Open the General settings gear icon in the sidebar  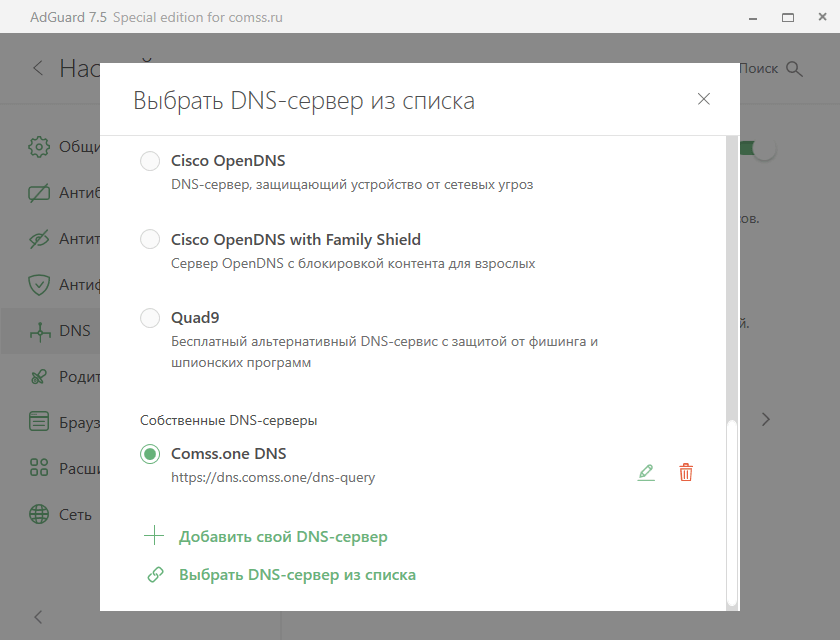pyautogui.click(x=39, y=146)
